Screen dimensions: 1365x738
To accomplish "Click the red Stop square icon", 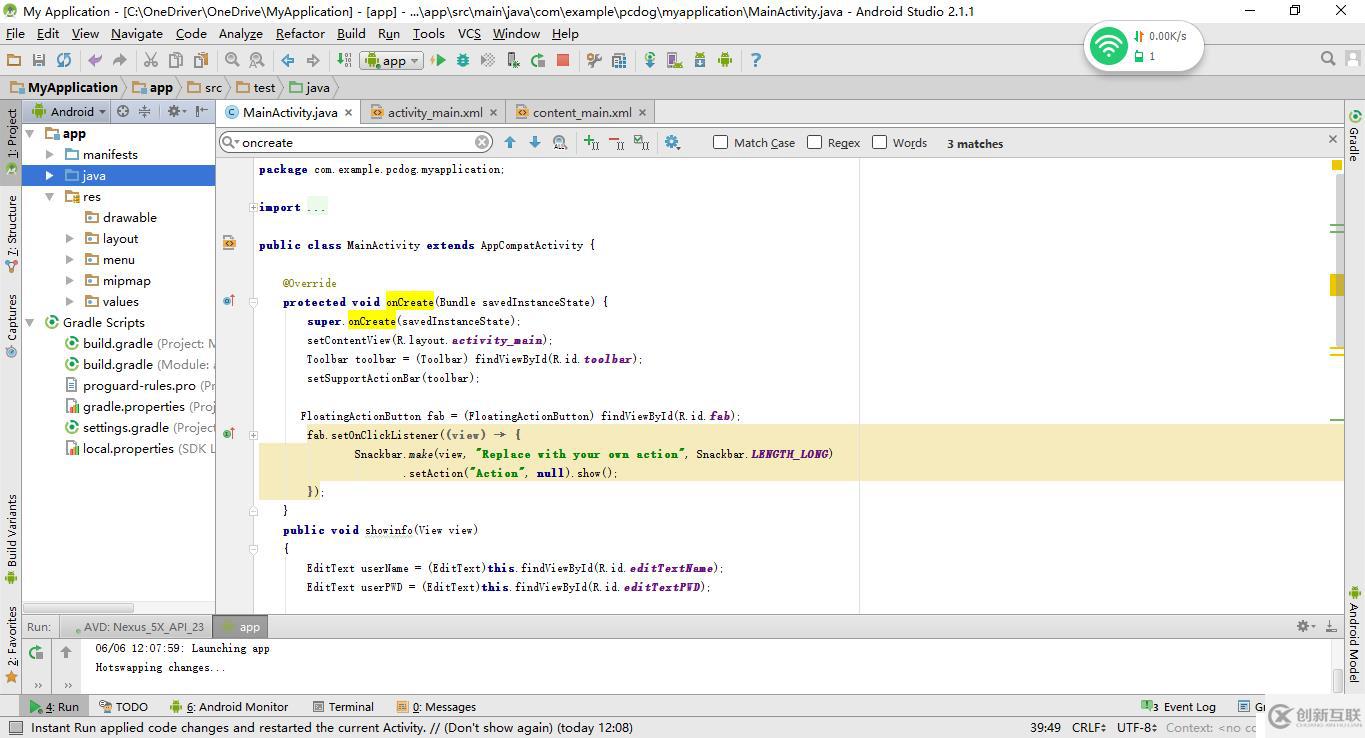I will click(563, 60).
